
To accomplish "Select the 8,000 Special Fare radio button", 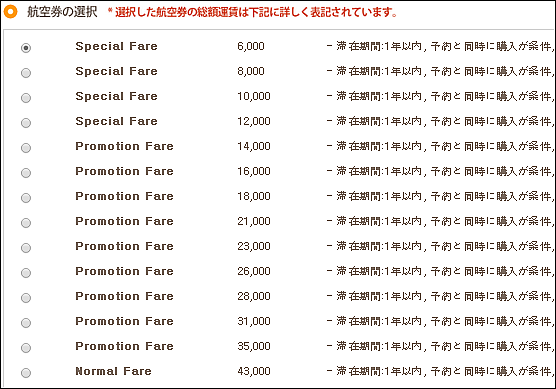I will 26,73.
